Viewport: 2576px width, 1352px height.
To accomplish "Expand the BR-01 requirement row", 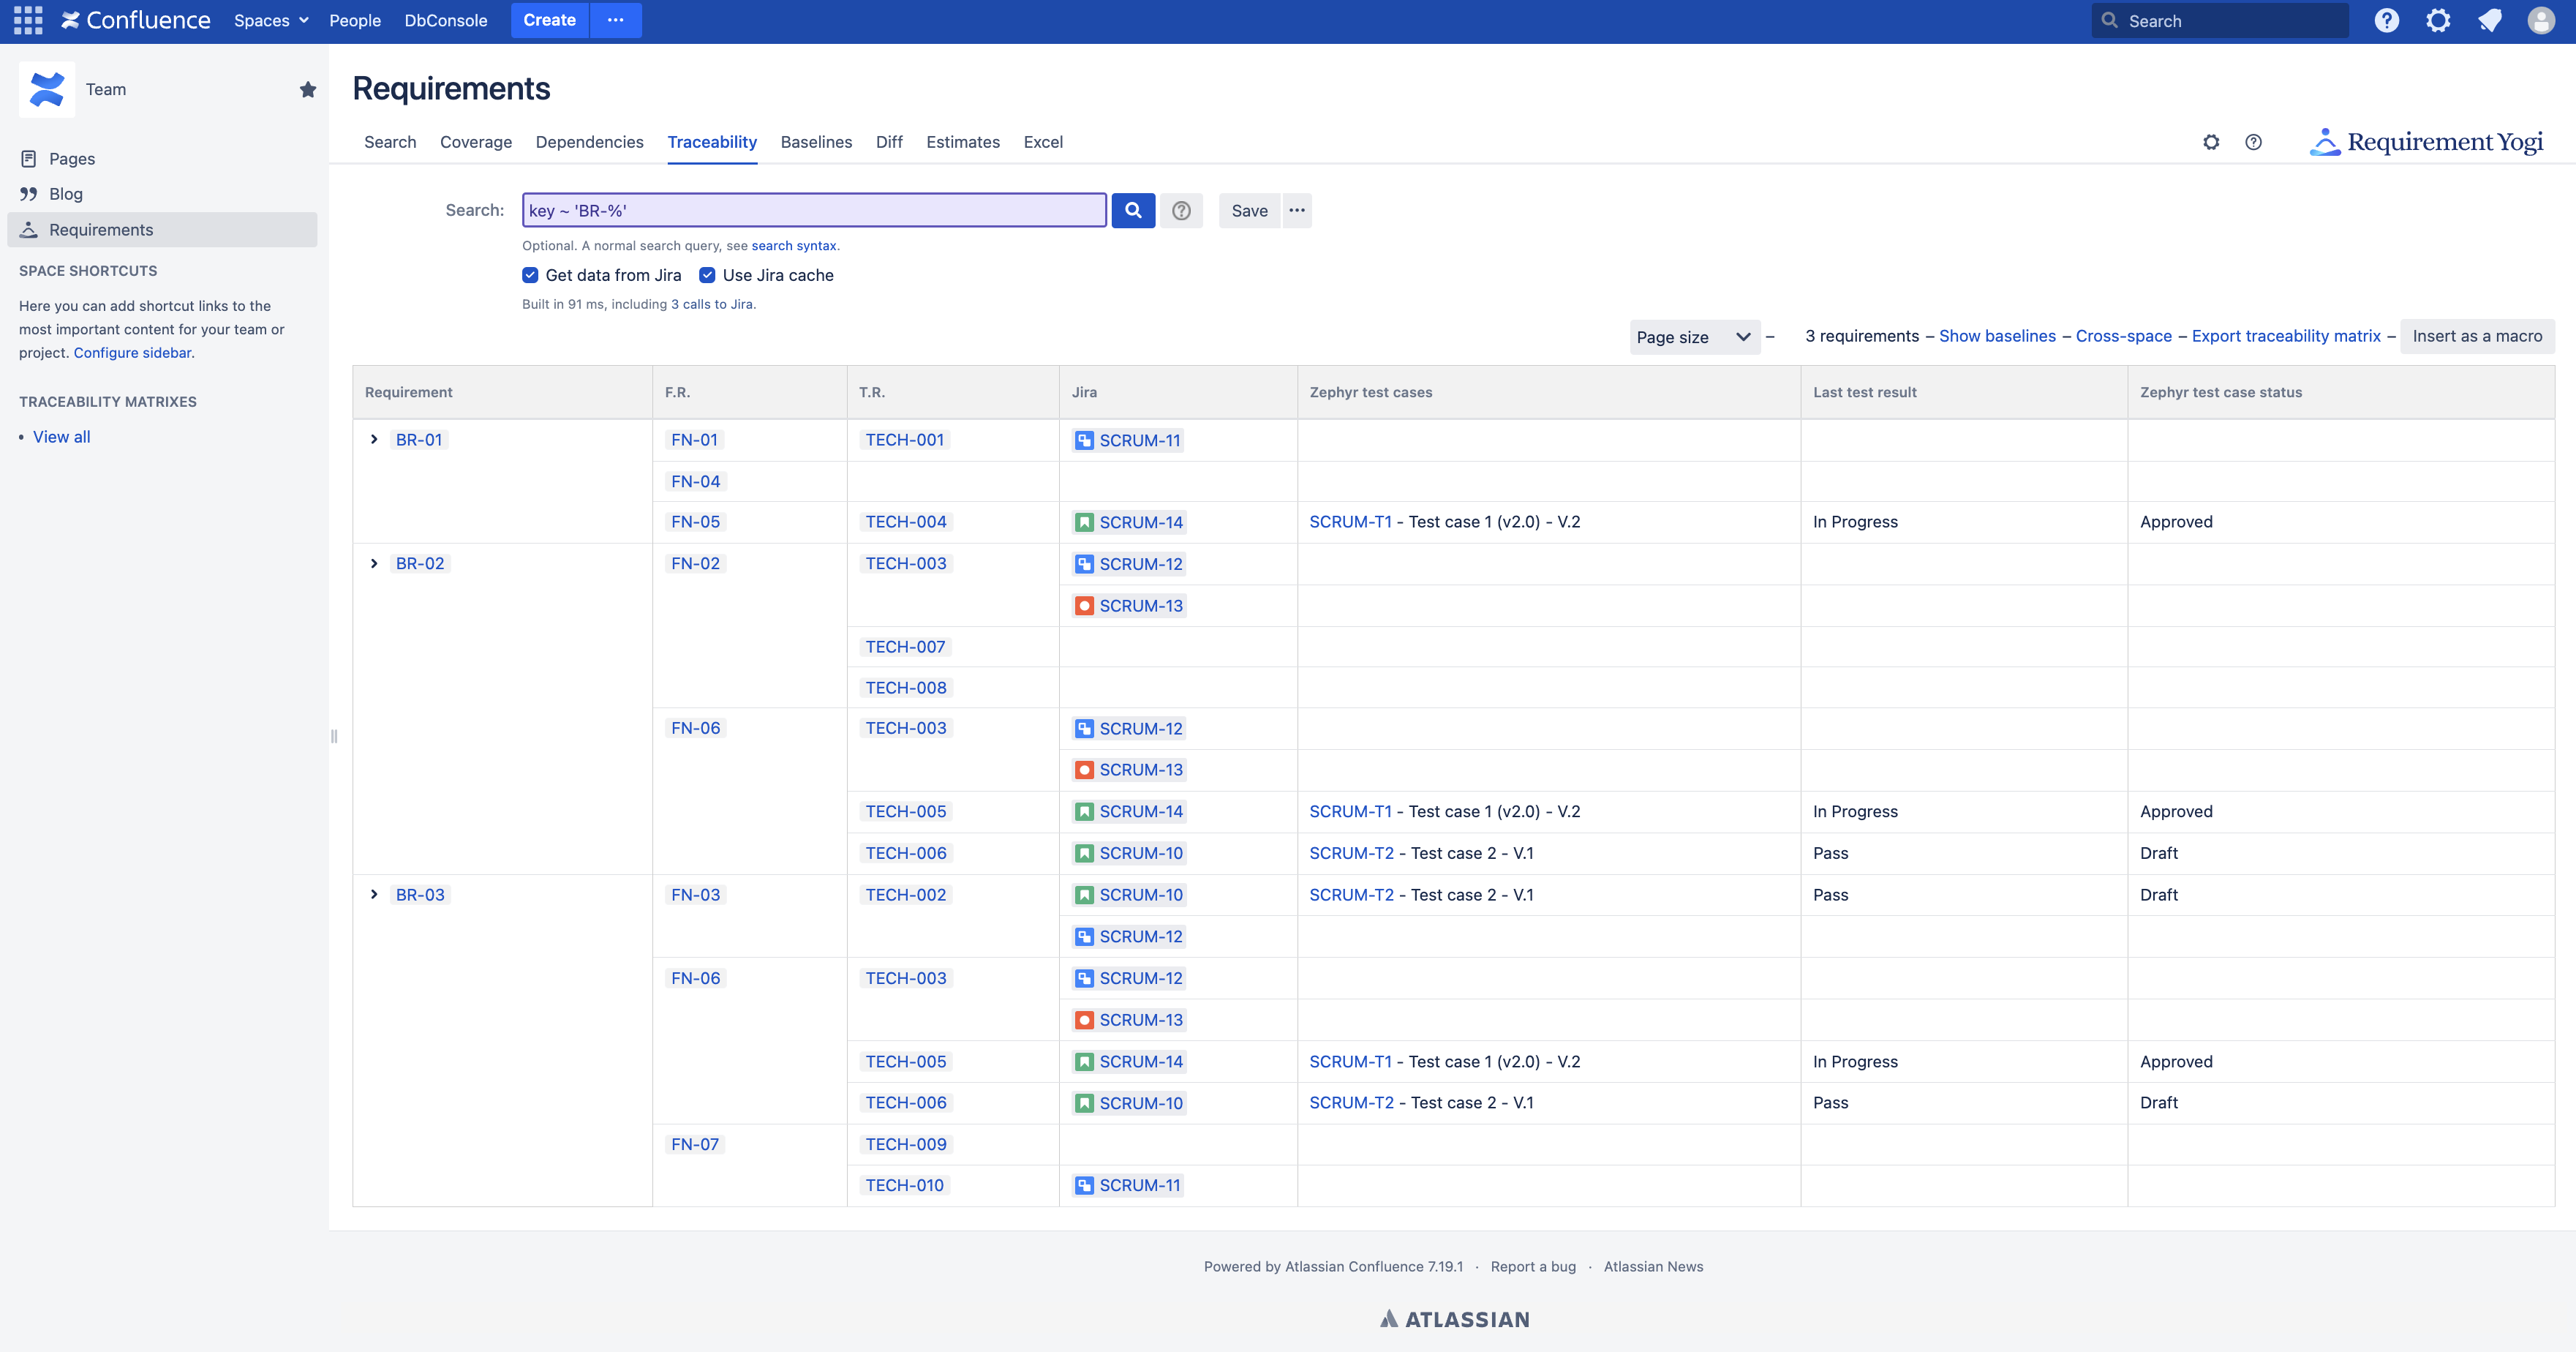I will (374, 440).
